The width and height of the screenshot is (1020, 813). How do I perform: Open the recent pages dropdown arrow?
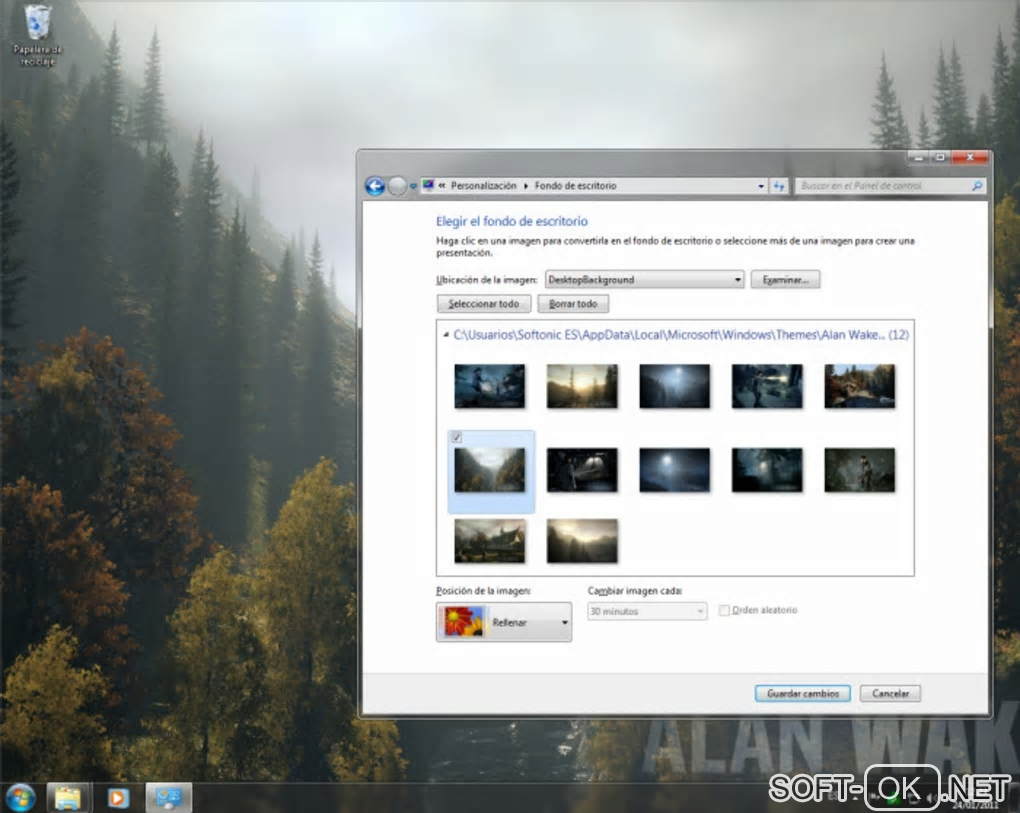(x=413, y=187)
